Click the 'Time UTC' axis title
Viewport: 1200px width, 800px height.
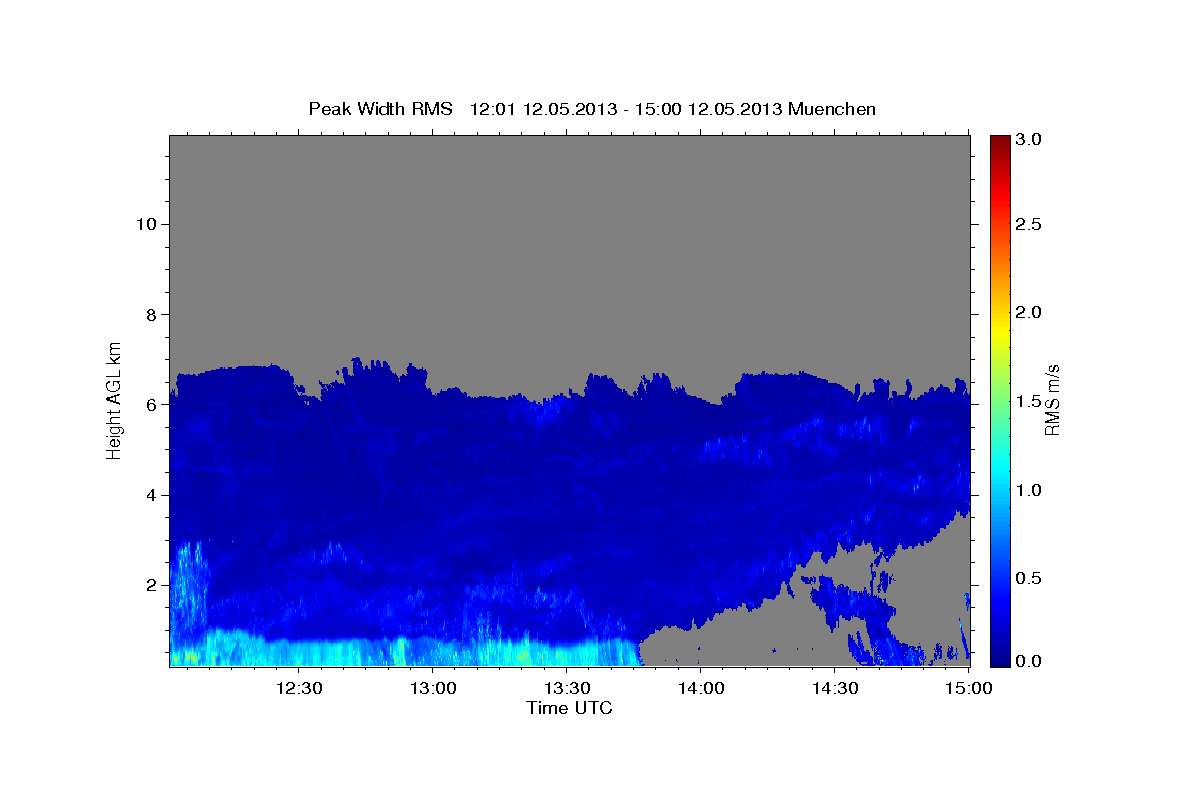point(569,708)
